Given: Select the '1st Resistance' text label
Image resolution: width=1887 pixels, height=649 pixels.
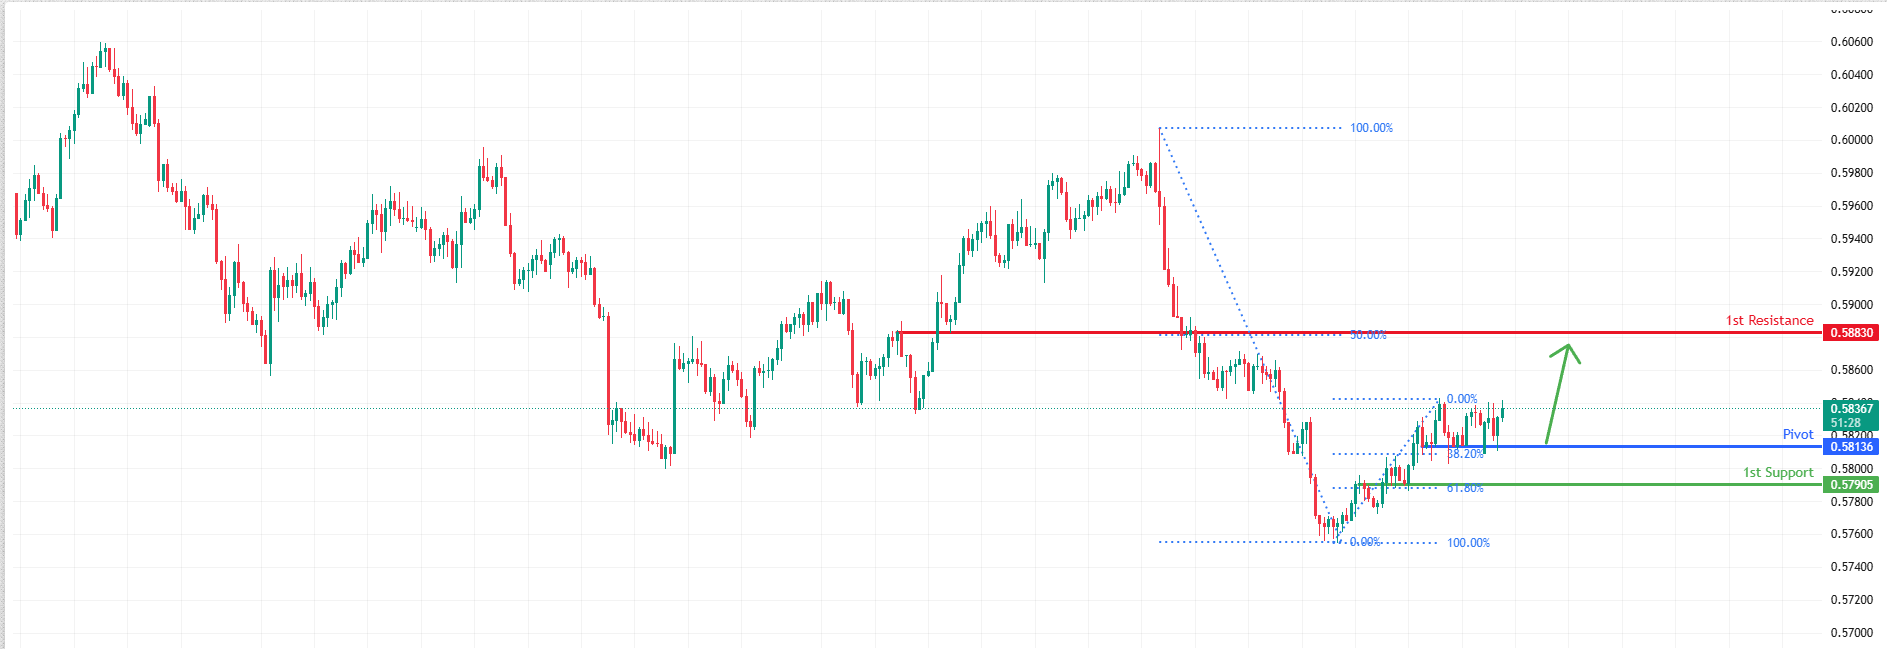Looking at the screenshot, I should tap(1769, 321).
